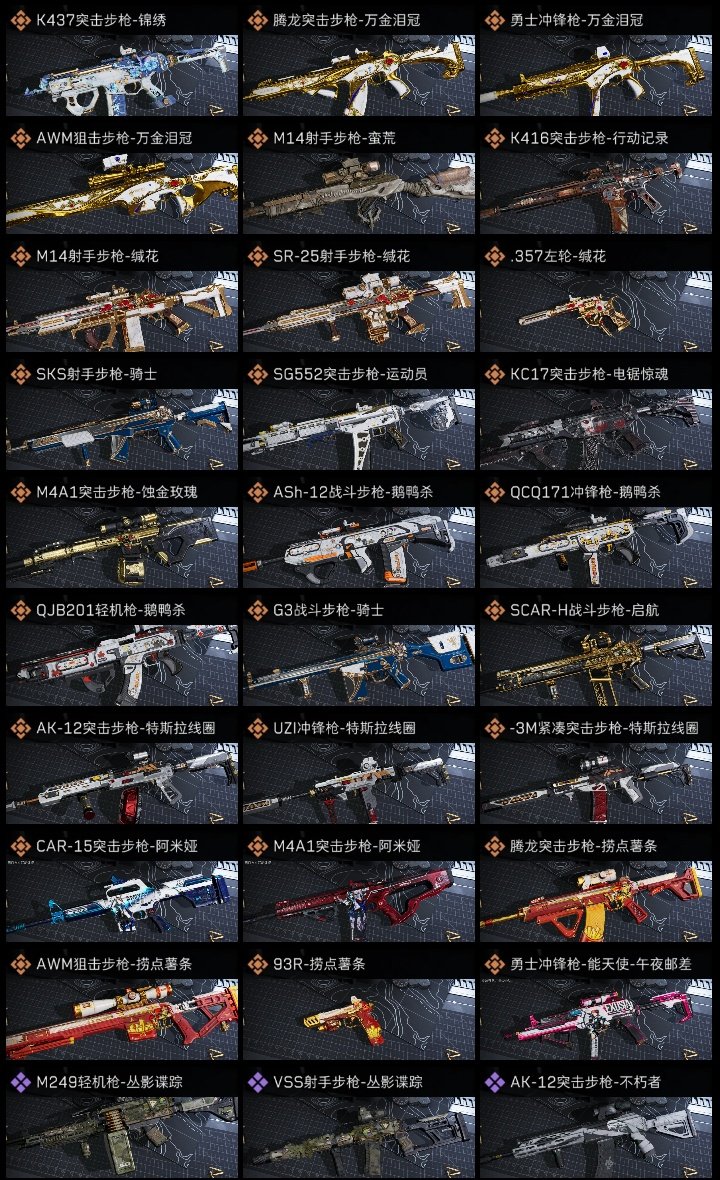This screenshot has height=1180, width=720.
Task: Click the purple diamond icon beside AK-12突击步枪-不朽者
Action: click(x=494, y=1082)
